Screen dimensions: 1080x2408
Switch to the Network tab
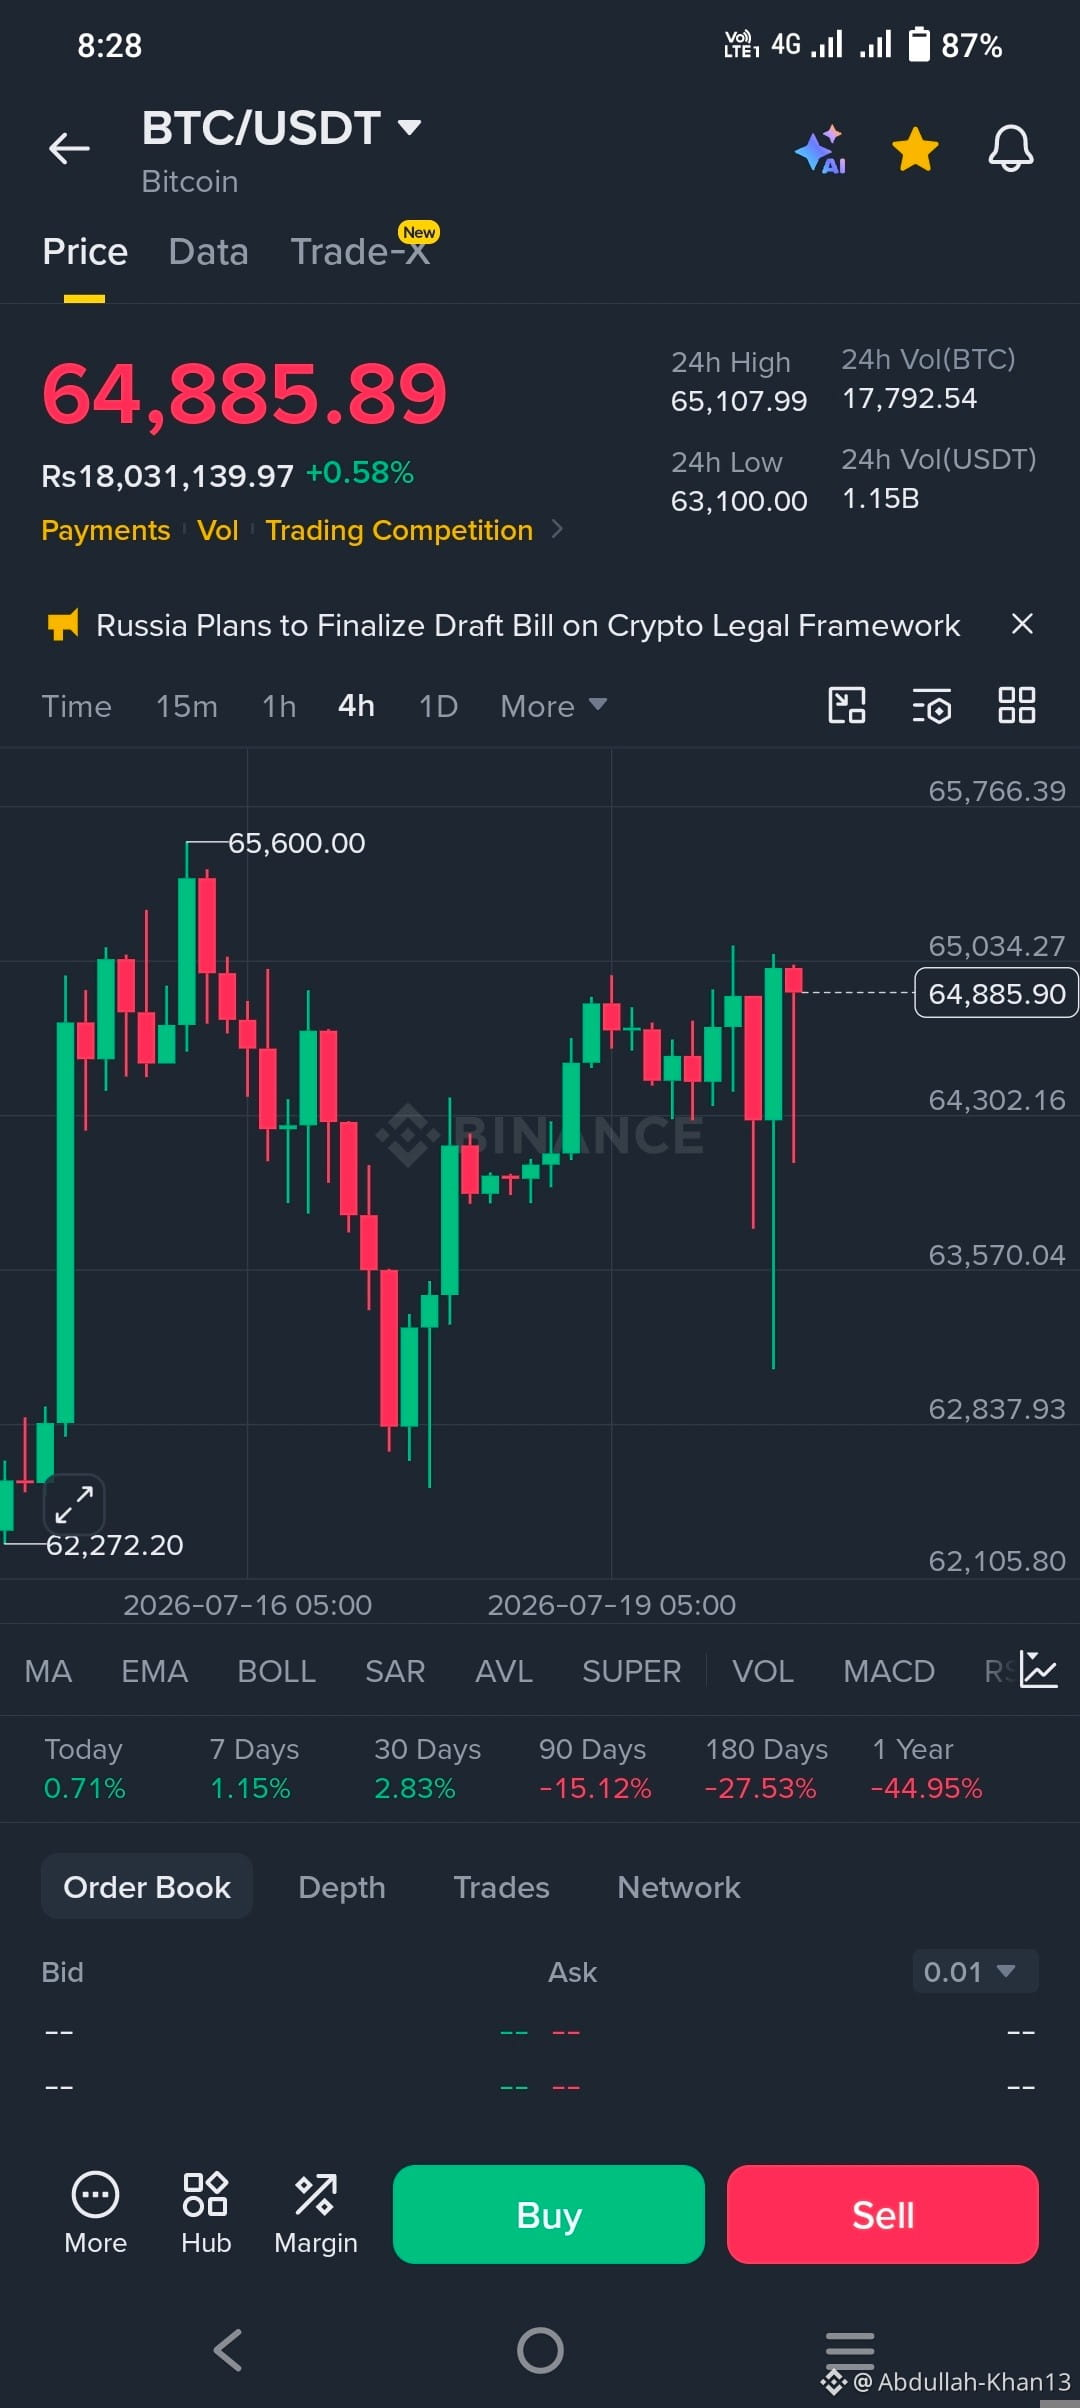coord(679,1887)
